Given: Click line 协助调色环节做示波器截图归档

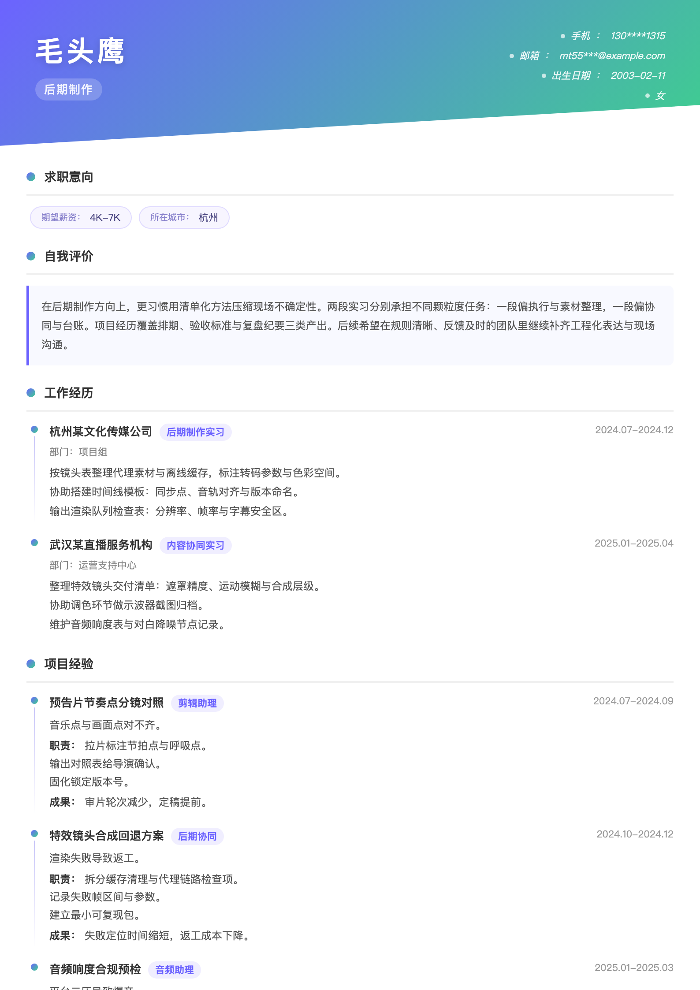Looking at the screenshot, I should pyautogui.click(x=128, y=605).
